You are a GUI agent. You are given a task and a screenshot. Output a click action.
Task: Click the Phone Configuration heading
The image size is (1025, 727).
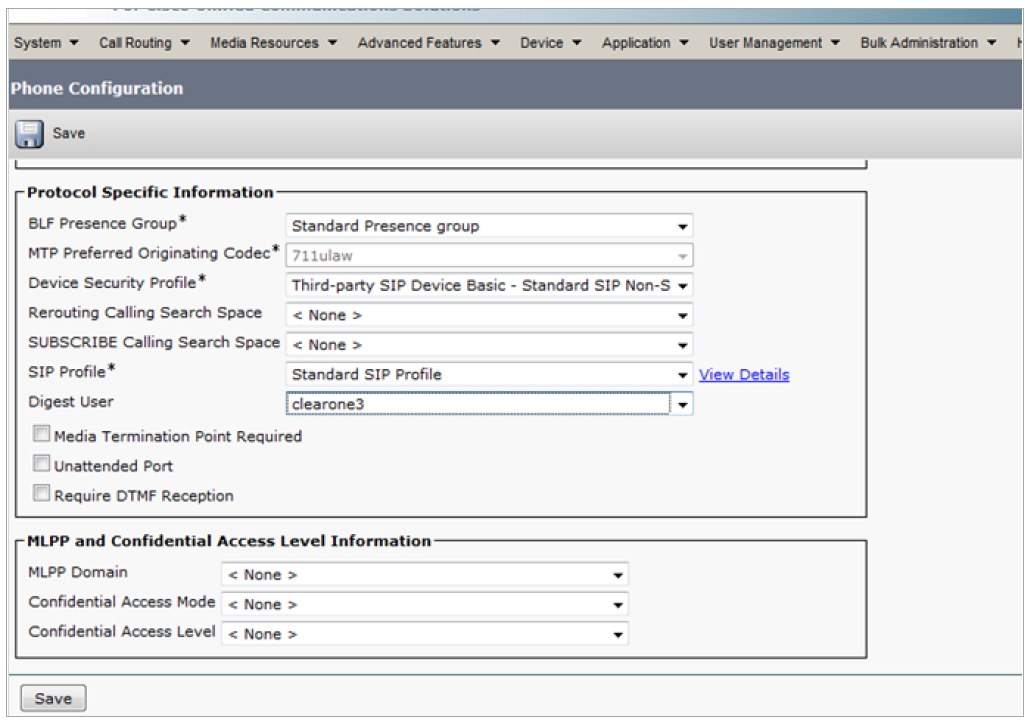click(x=97, y=88)
